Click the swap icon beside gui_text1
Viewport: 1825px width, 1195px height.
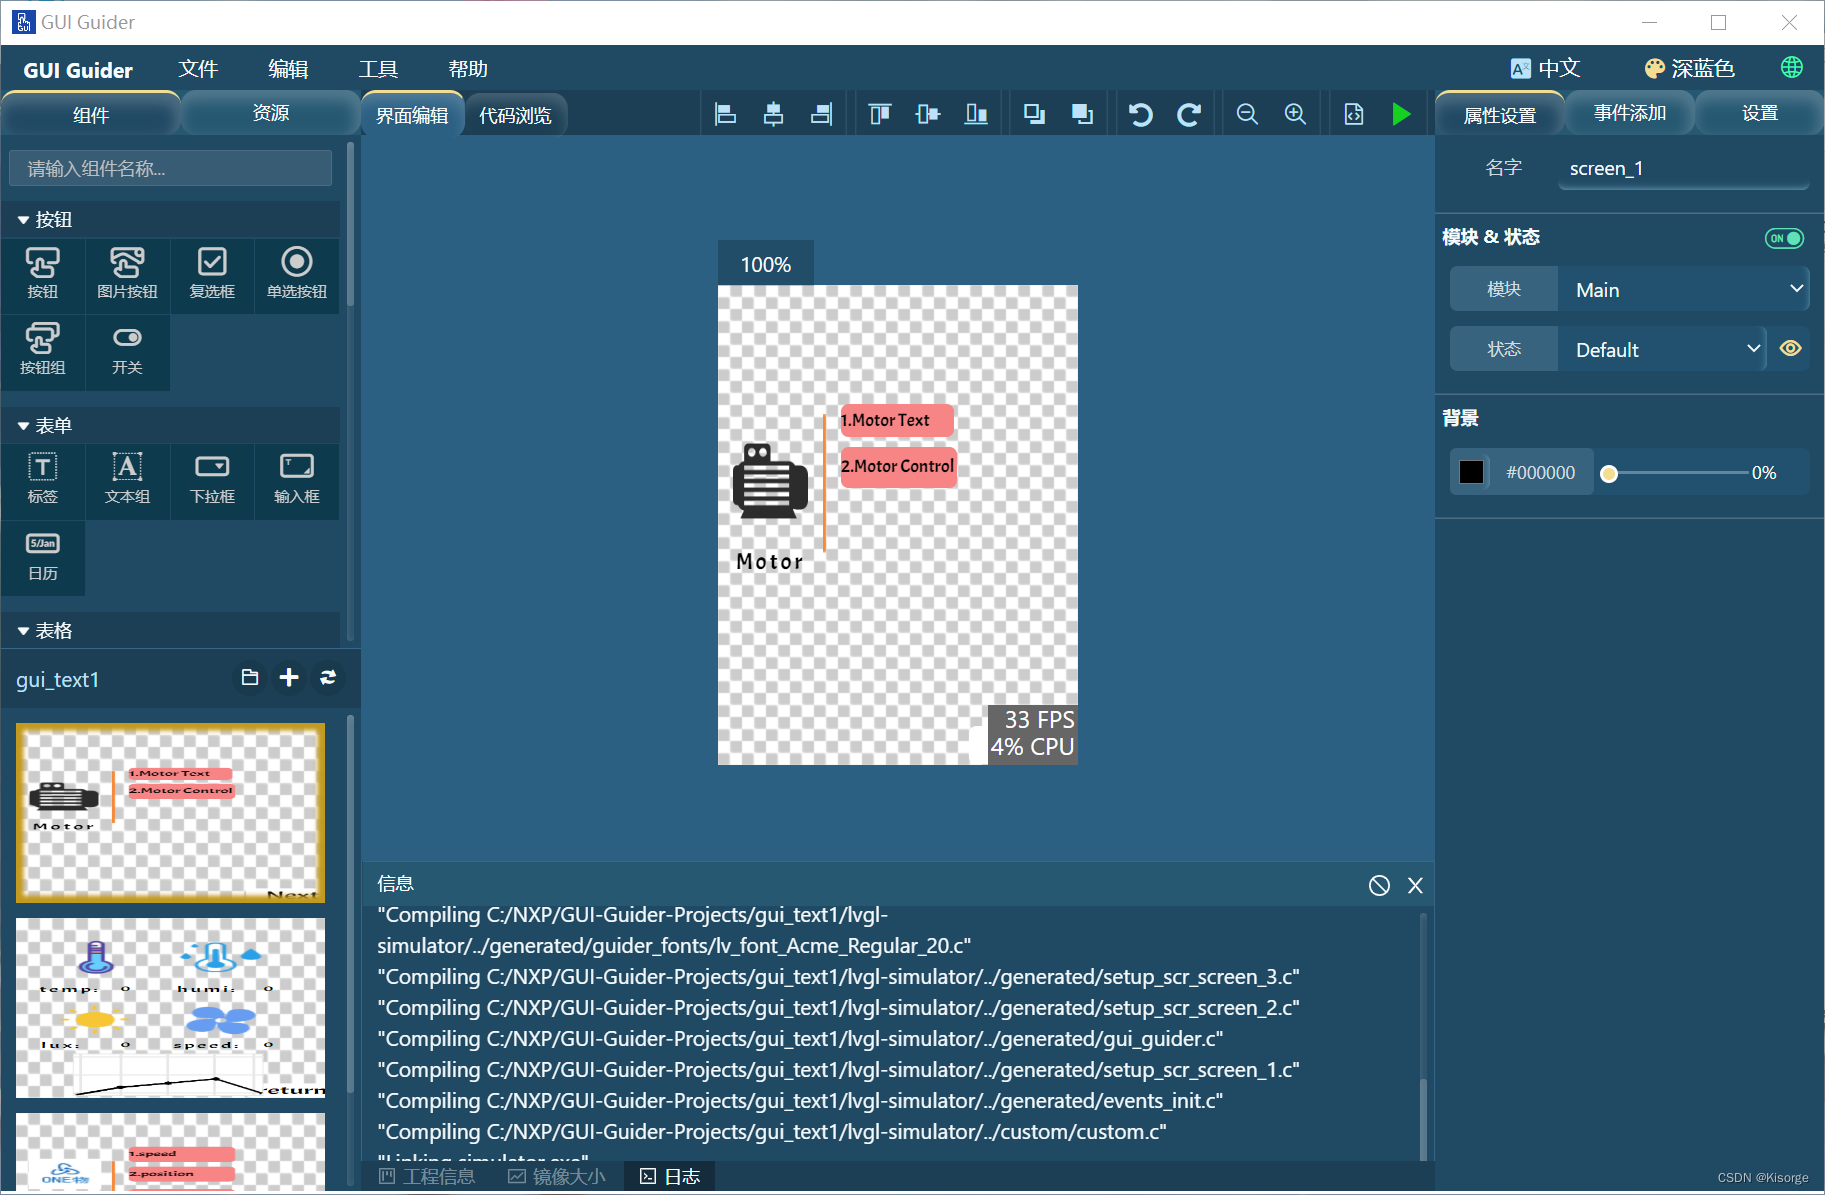pyautogui.click(x=328, y=678)
